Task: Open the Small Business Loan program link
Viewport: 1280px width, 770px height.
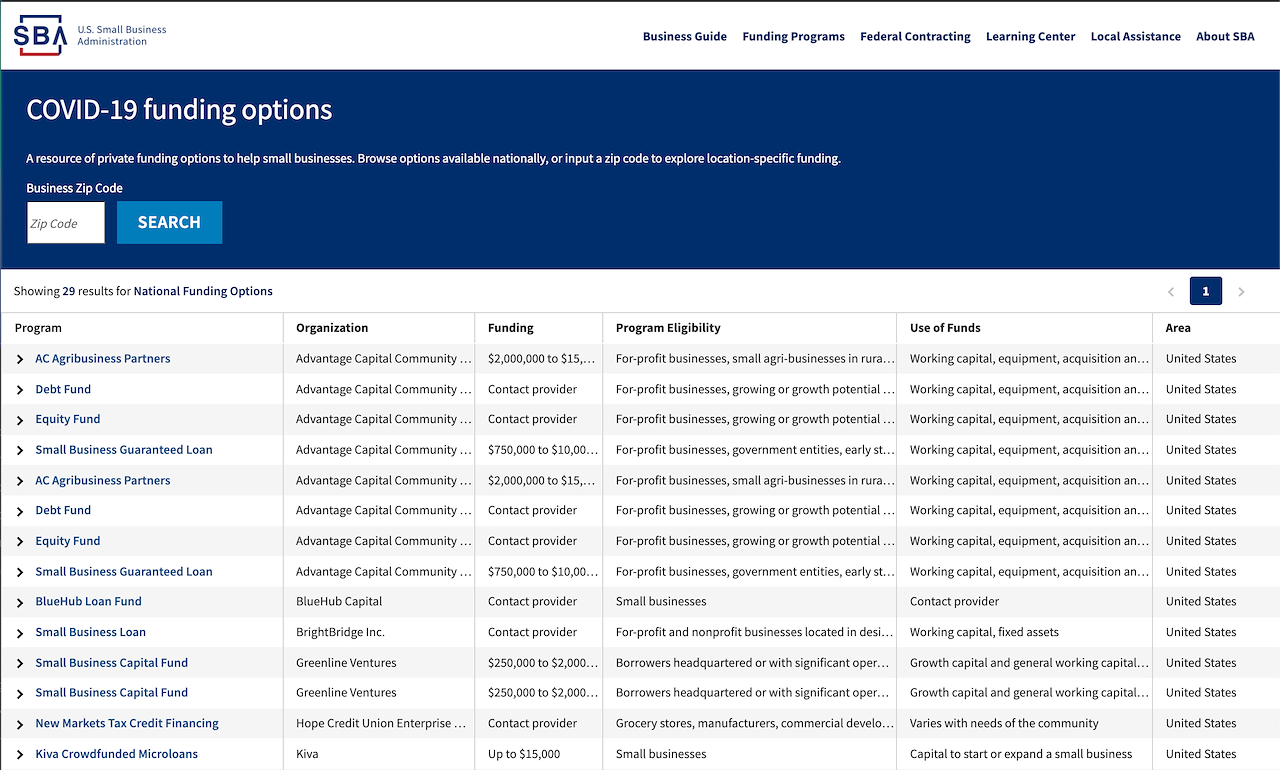Action: (90, 632)
